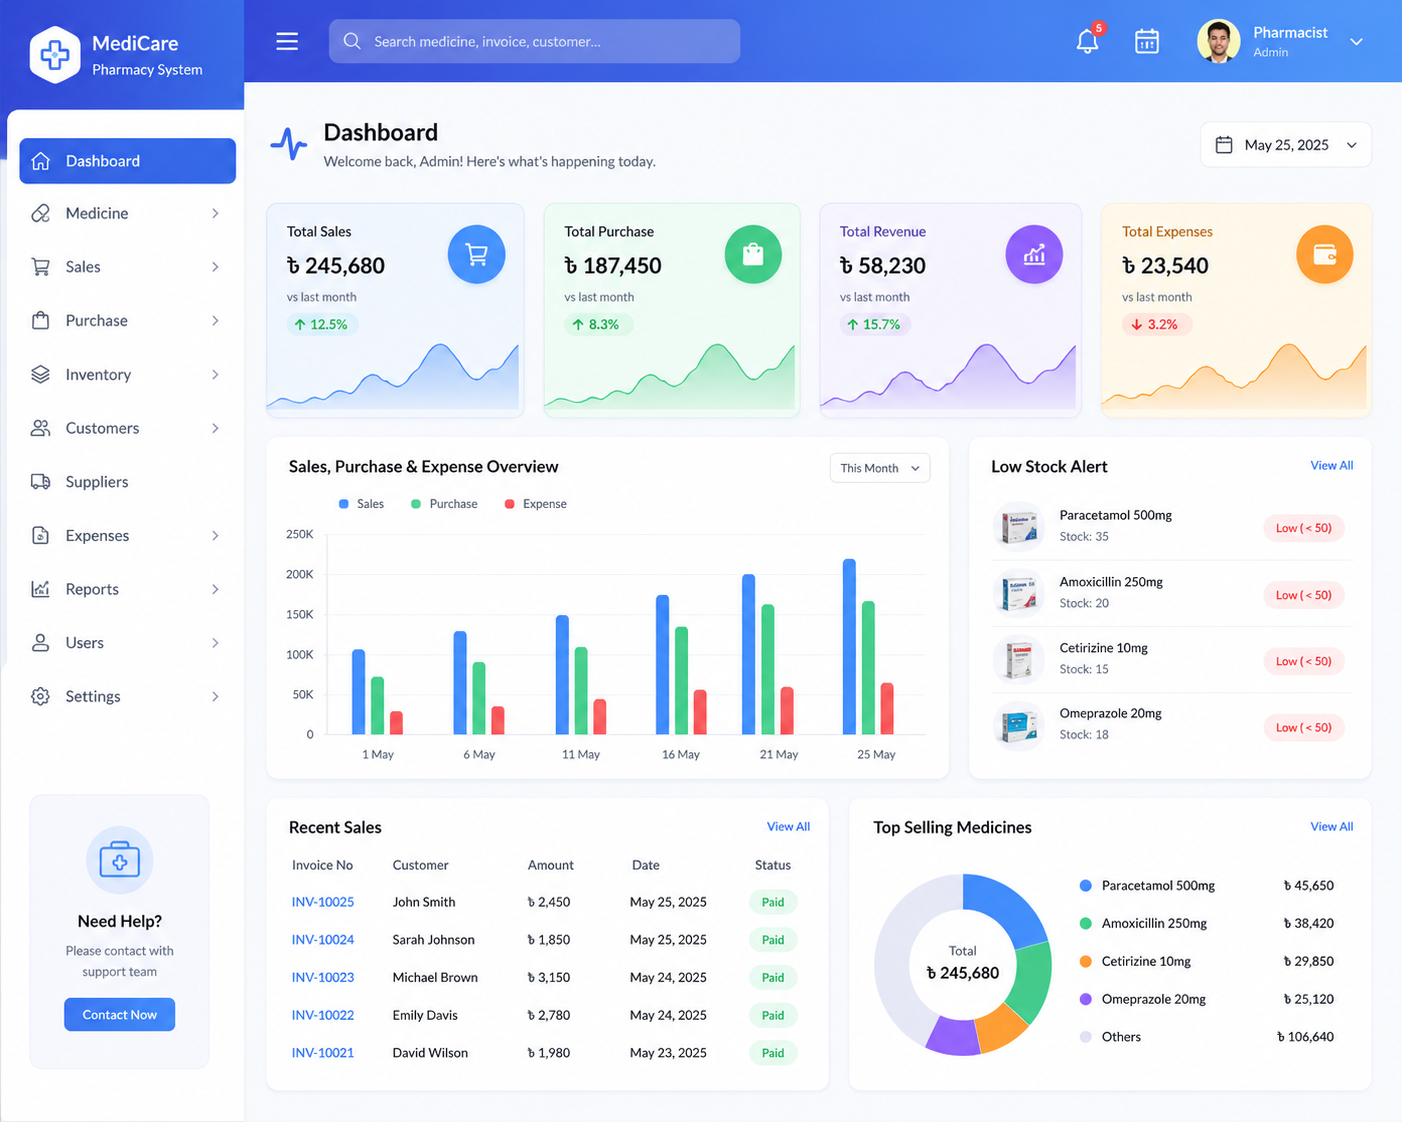This screenshot has width=1402, height=1122.
Task: Toggle Expense series in chart legend
Action: [x=535, y=504]
